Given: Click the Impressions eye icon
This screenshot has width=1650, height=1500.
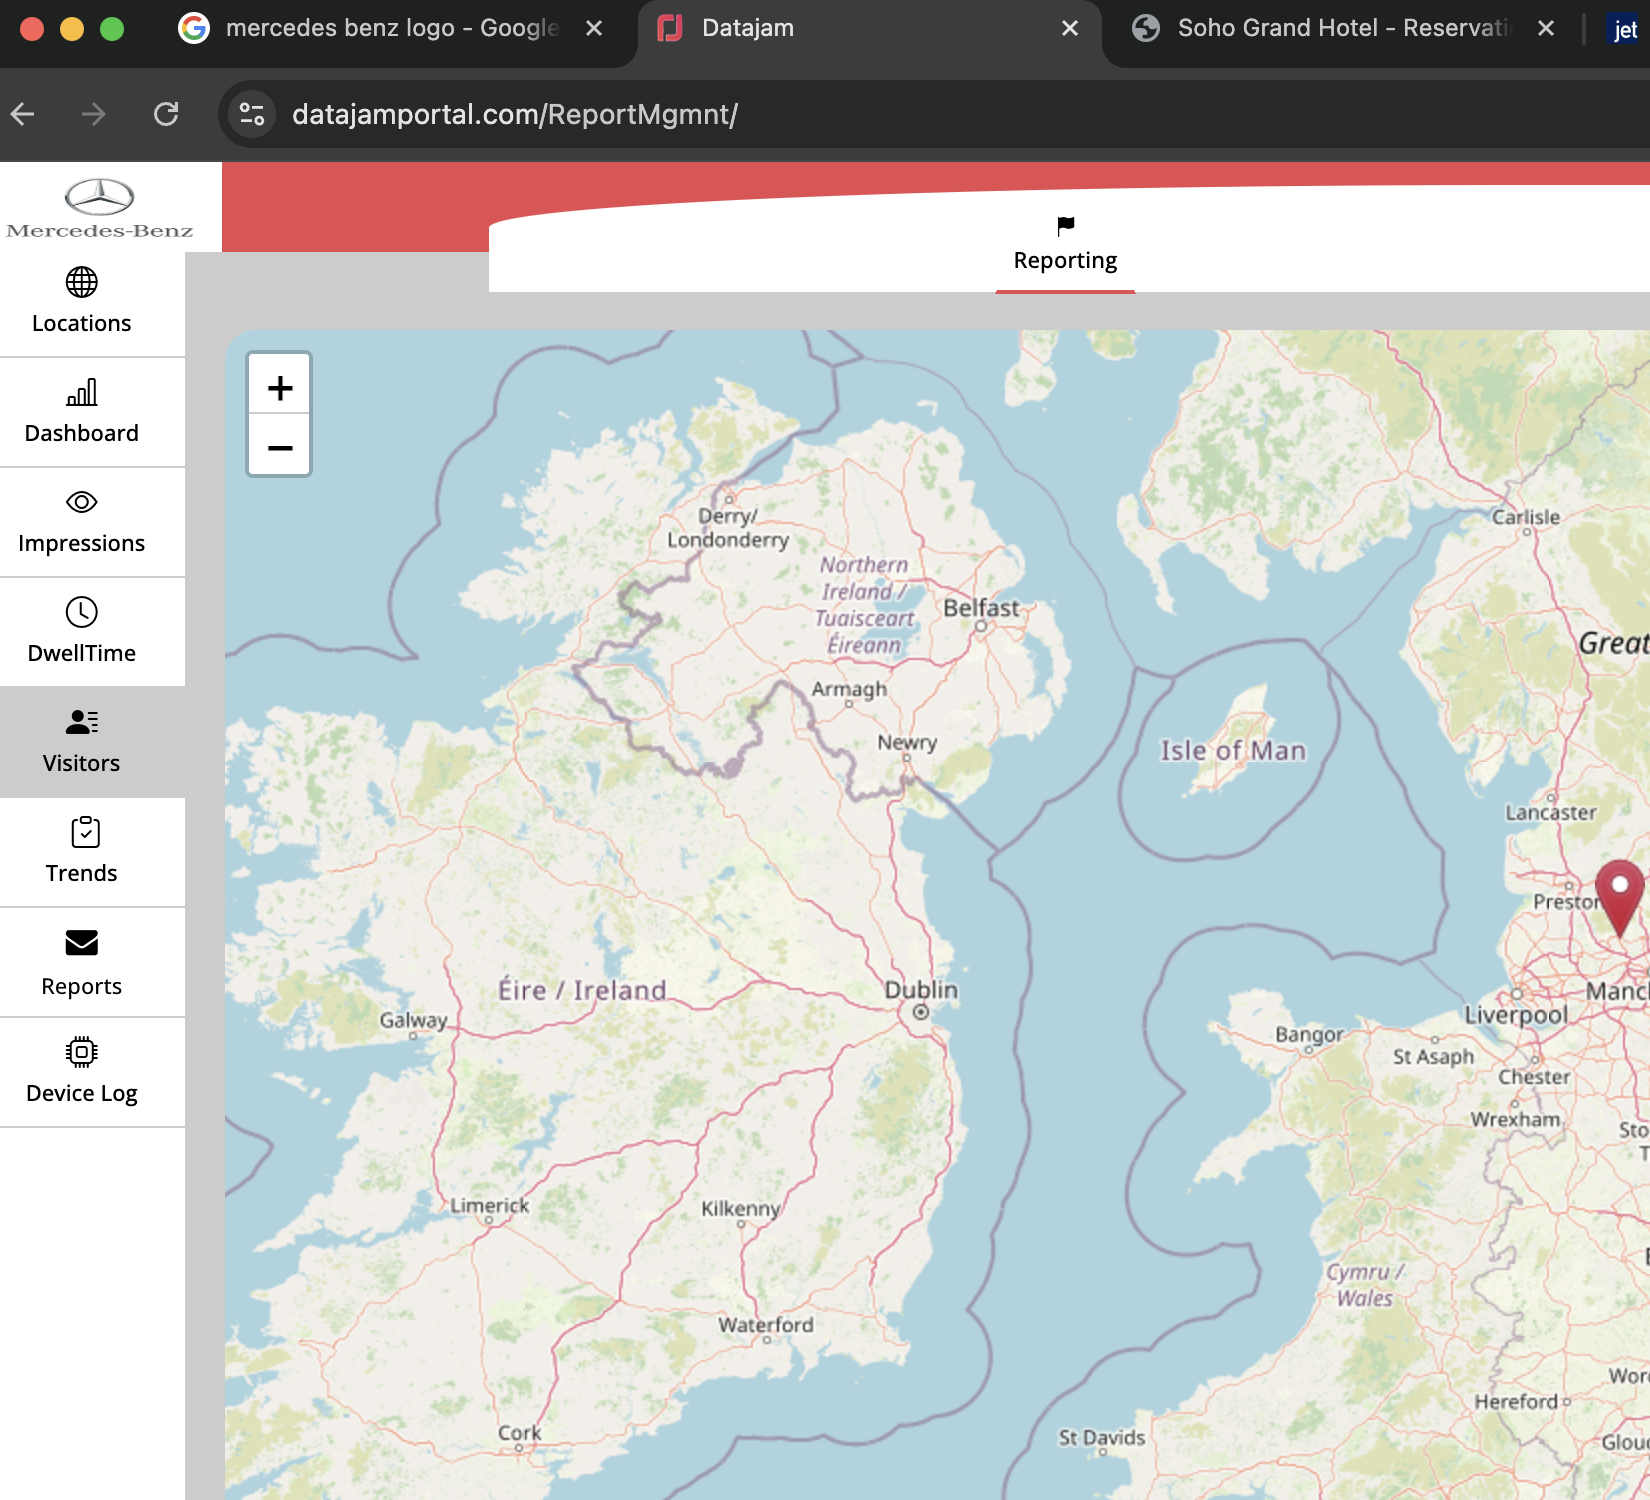Looking at the screenshot, I should coord(80,503).
